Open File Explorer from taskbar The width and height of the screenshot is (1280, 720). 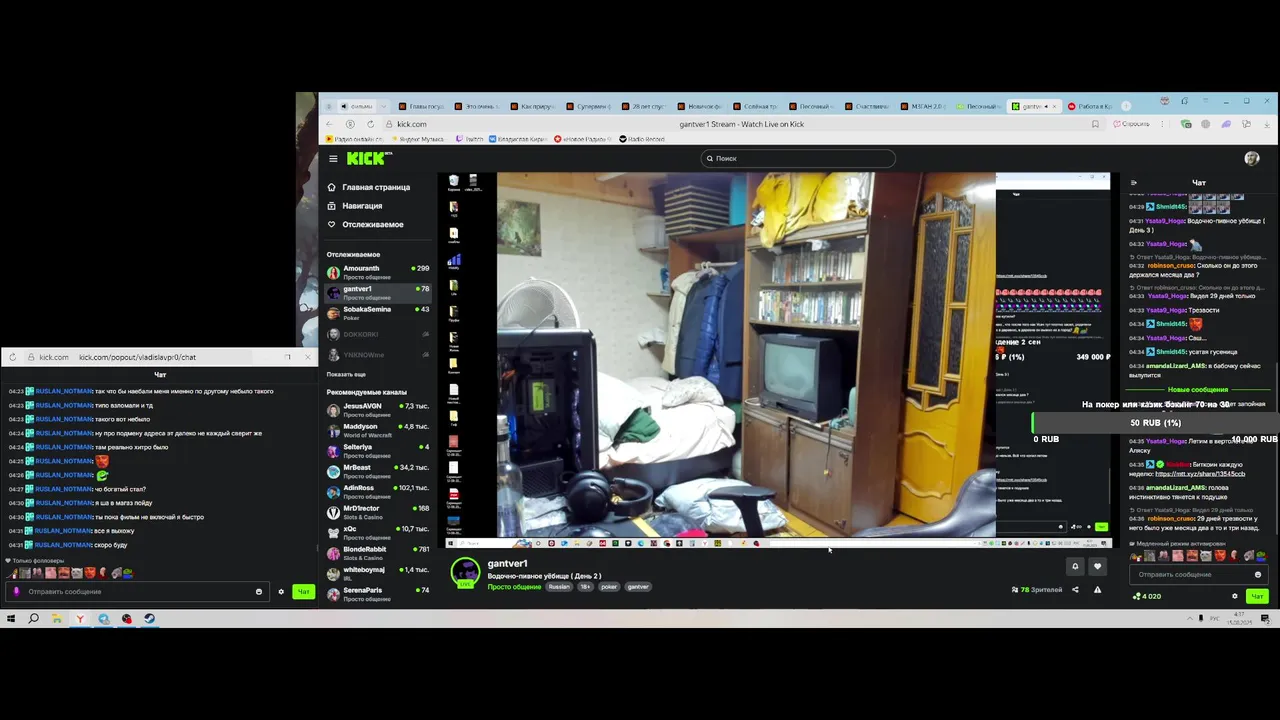tap(57, 619)
